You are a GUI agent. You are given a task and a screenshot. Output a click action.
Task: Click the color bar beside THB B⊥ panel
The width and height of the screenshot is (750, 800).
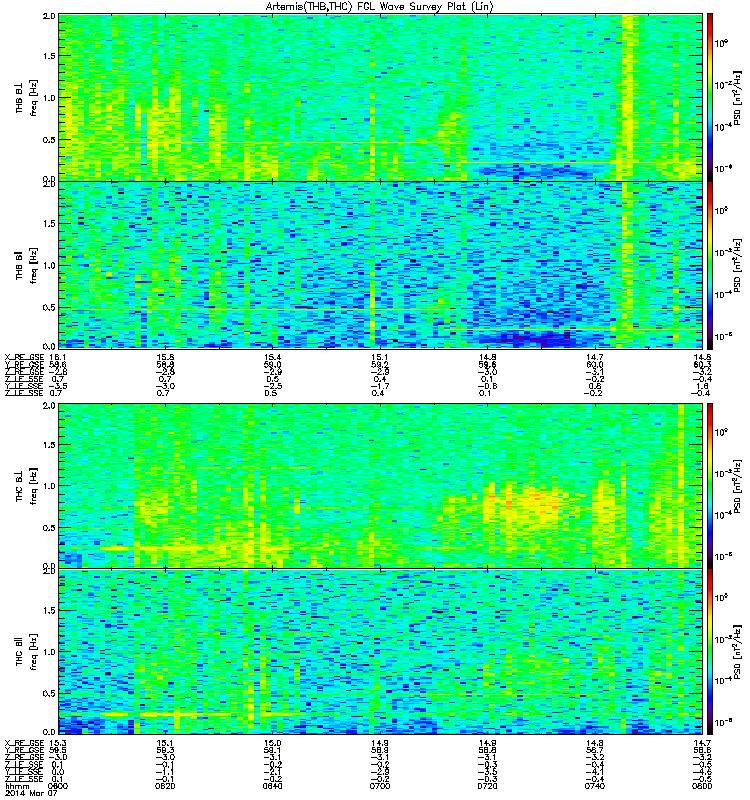click(710, 97)
